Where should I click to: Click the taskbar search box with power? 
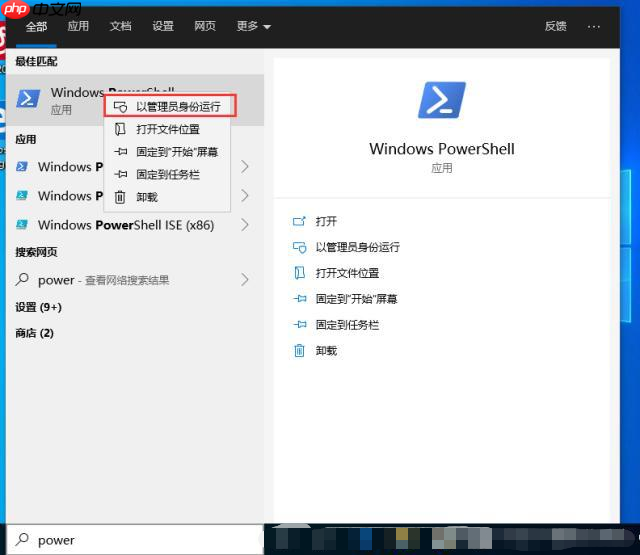[x=135, y=540]
